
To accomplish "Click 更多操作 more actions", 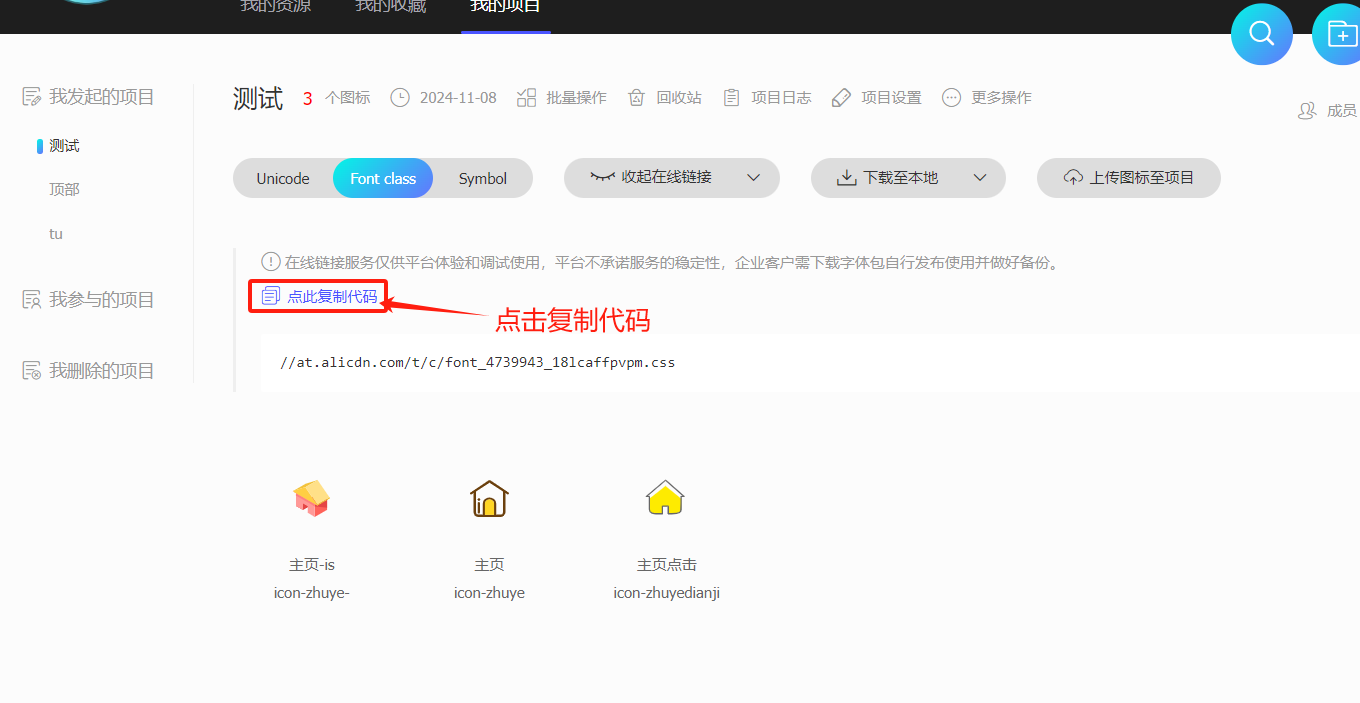I will pyautogui.click(x=987, y=98).
